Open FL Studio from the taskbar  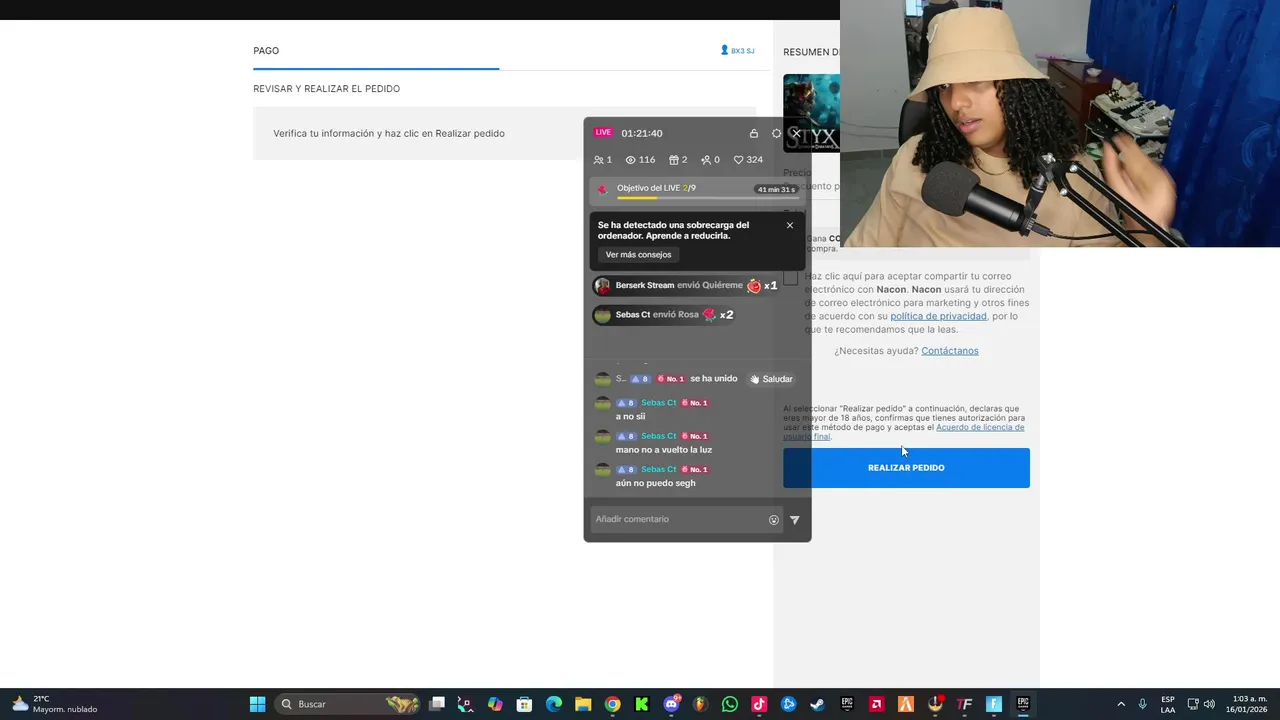[x=700, y=704]
